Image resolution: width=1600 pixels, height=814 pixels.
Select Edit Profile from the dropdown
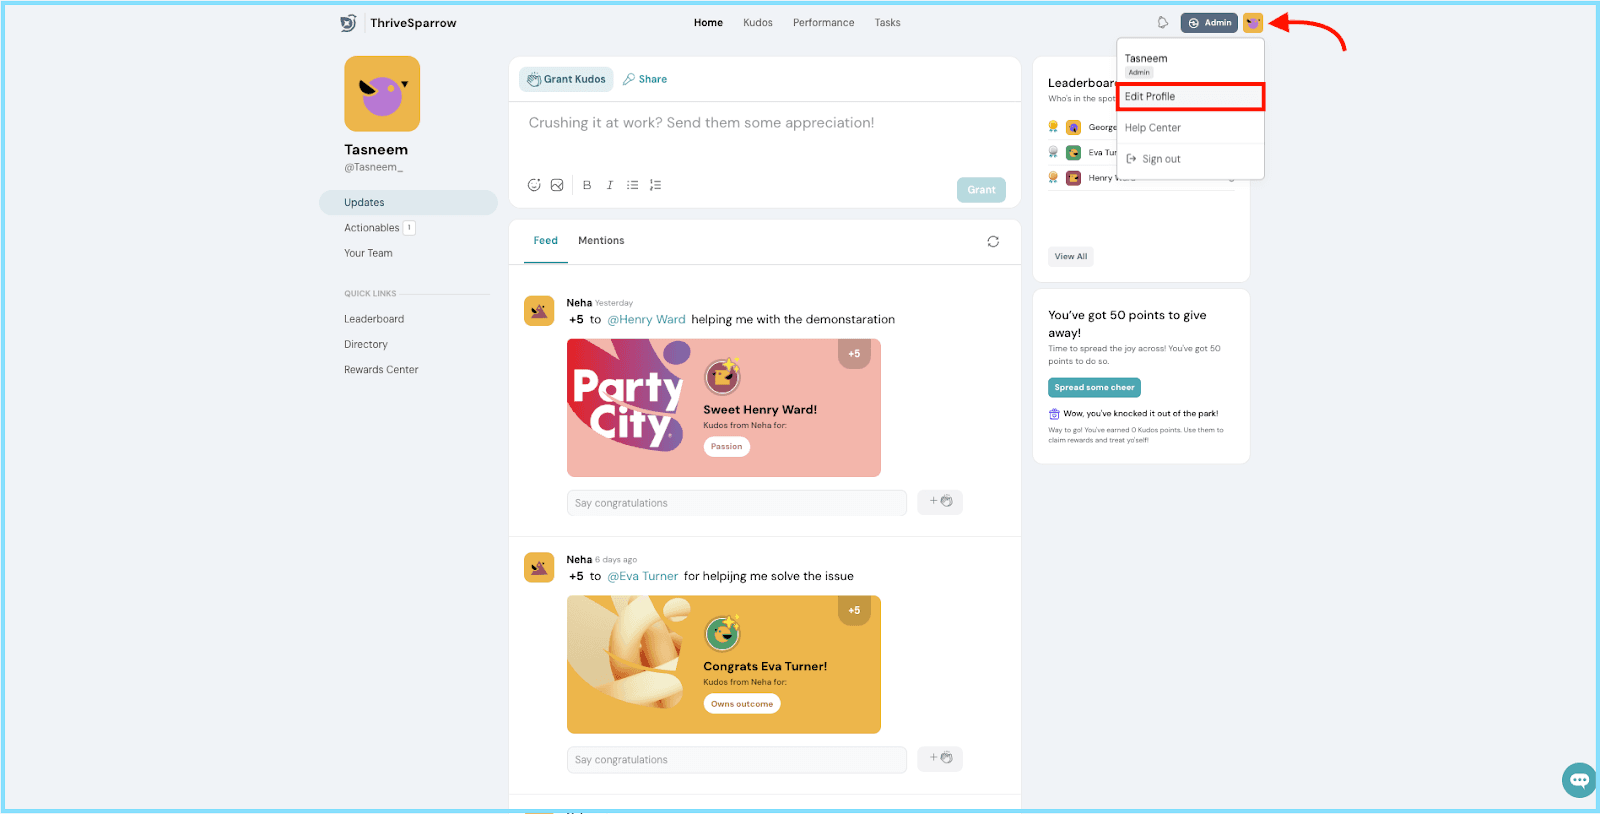click(1189, 97)
